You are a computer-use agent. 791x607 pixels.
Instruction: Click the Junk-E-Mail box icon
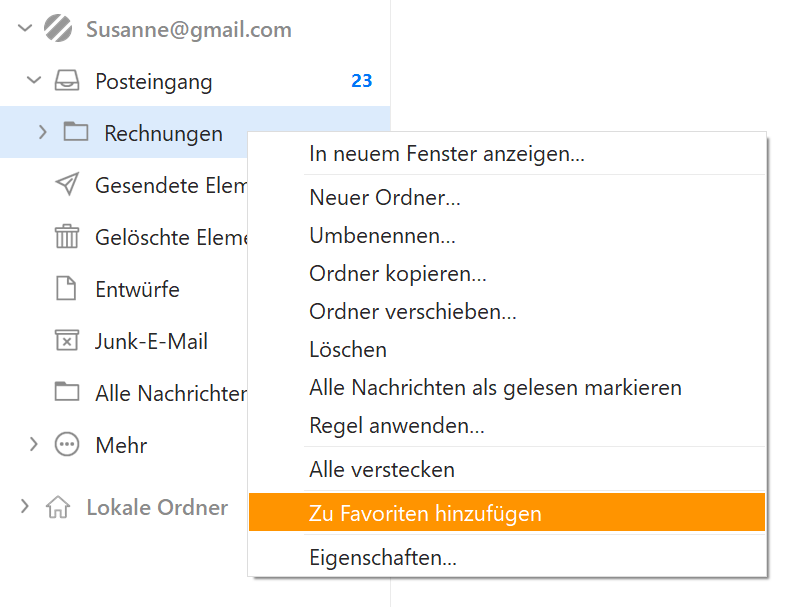tap(67, 340)
